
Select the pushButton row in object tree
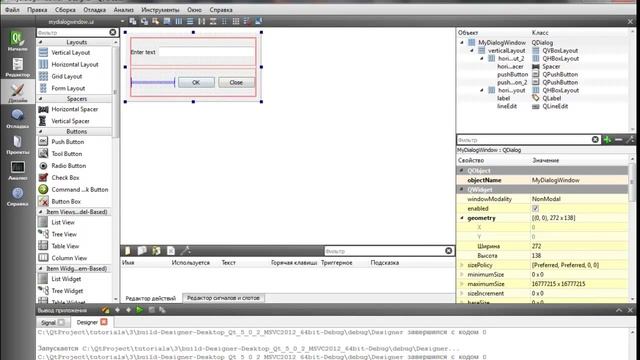point(512,74)
